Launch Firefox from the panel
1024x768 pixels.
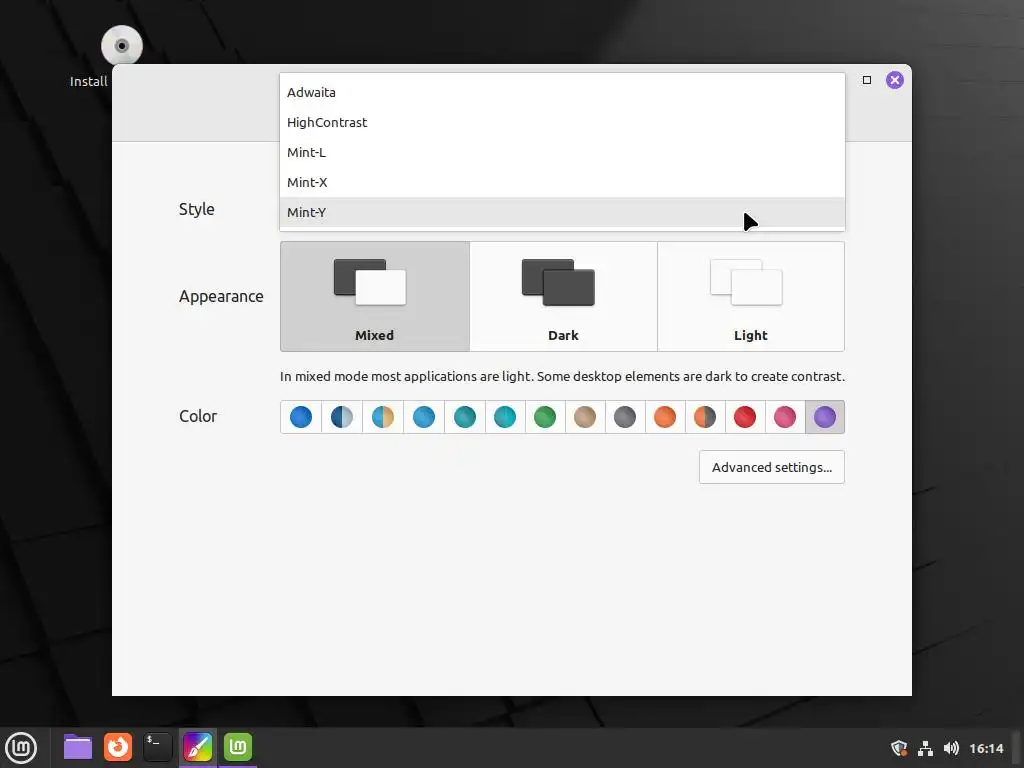118,747
